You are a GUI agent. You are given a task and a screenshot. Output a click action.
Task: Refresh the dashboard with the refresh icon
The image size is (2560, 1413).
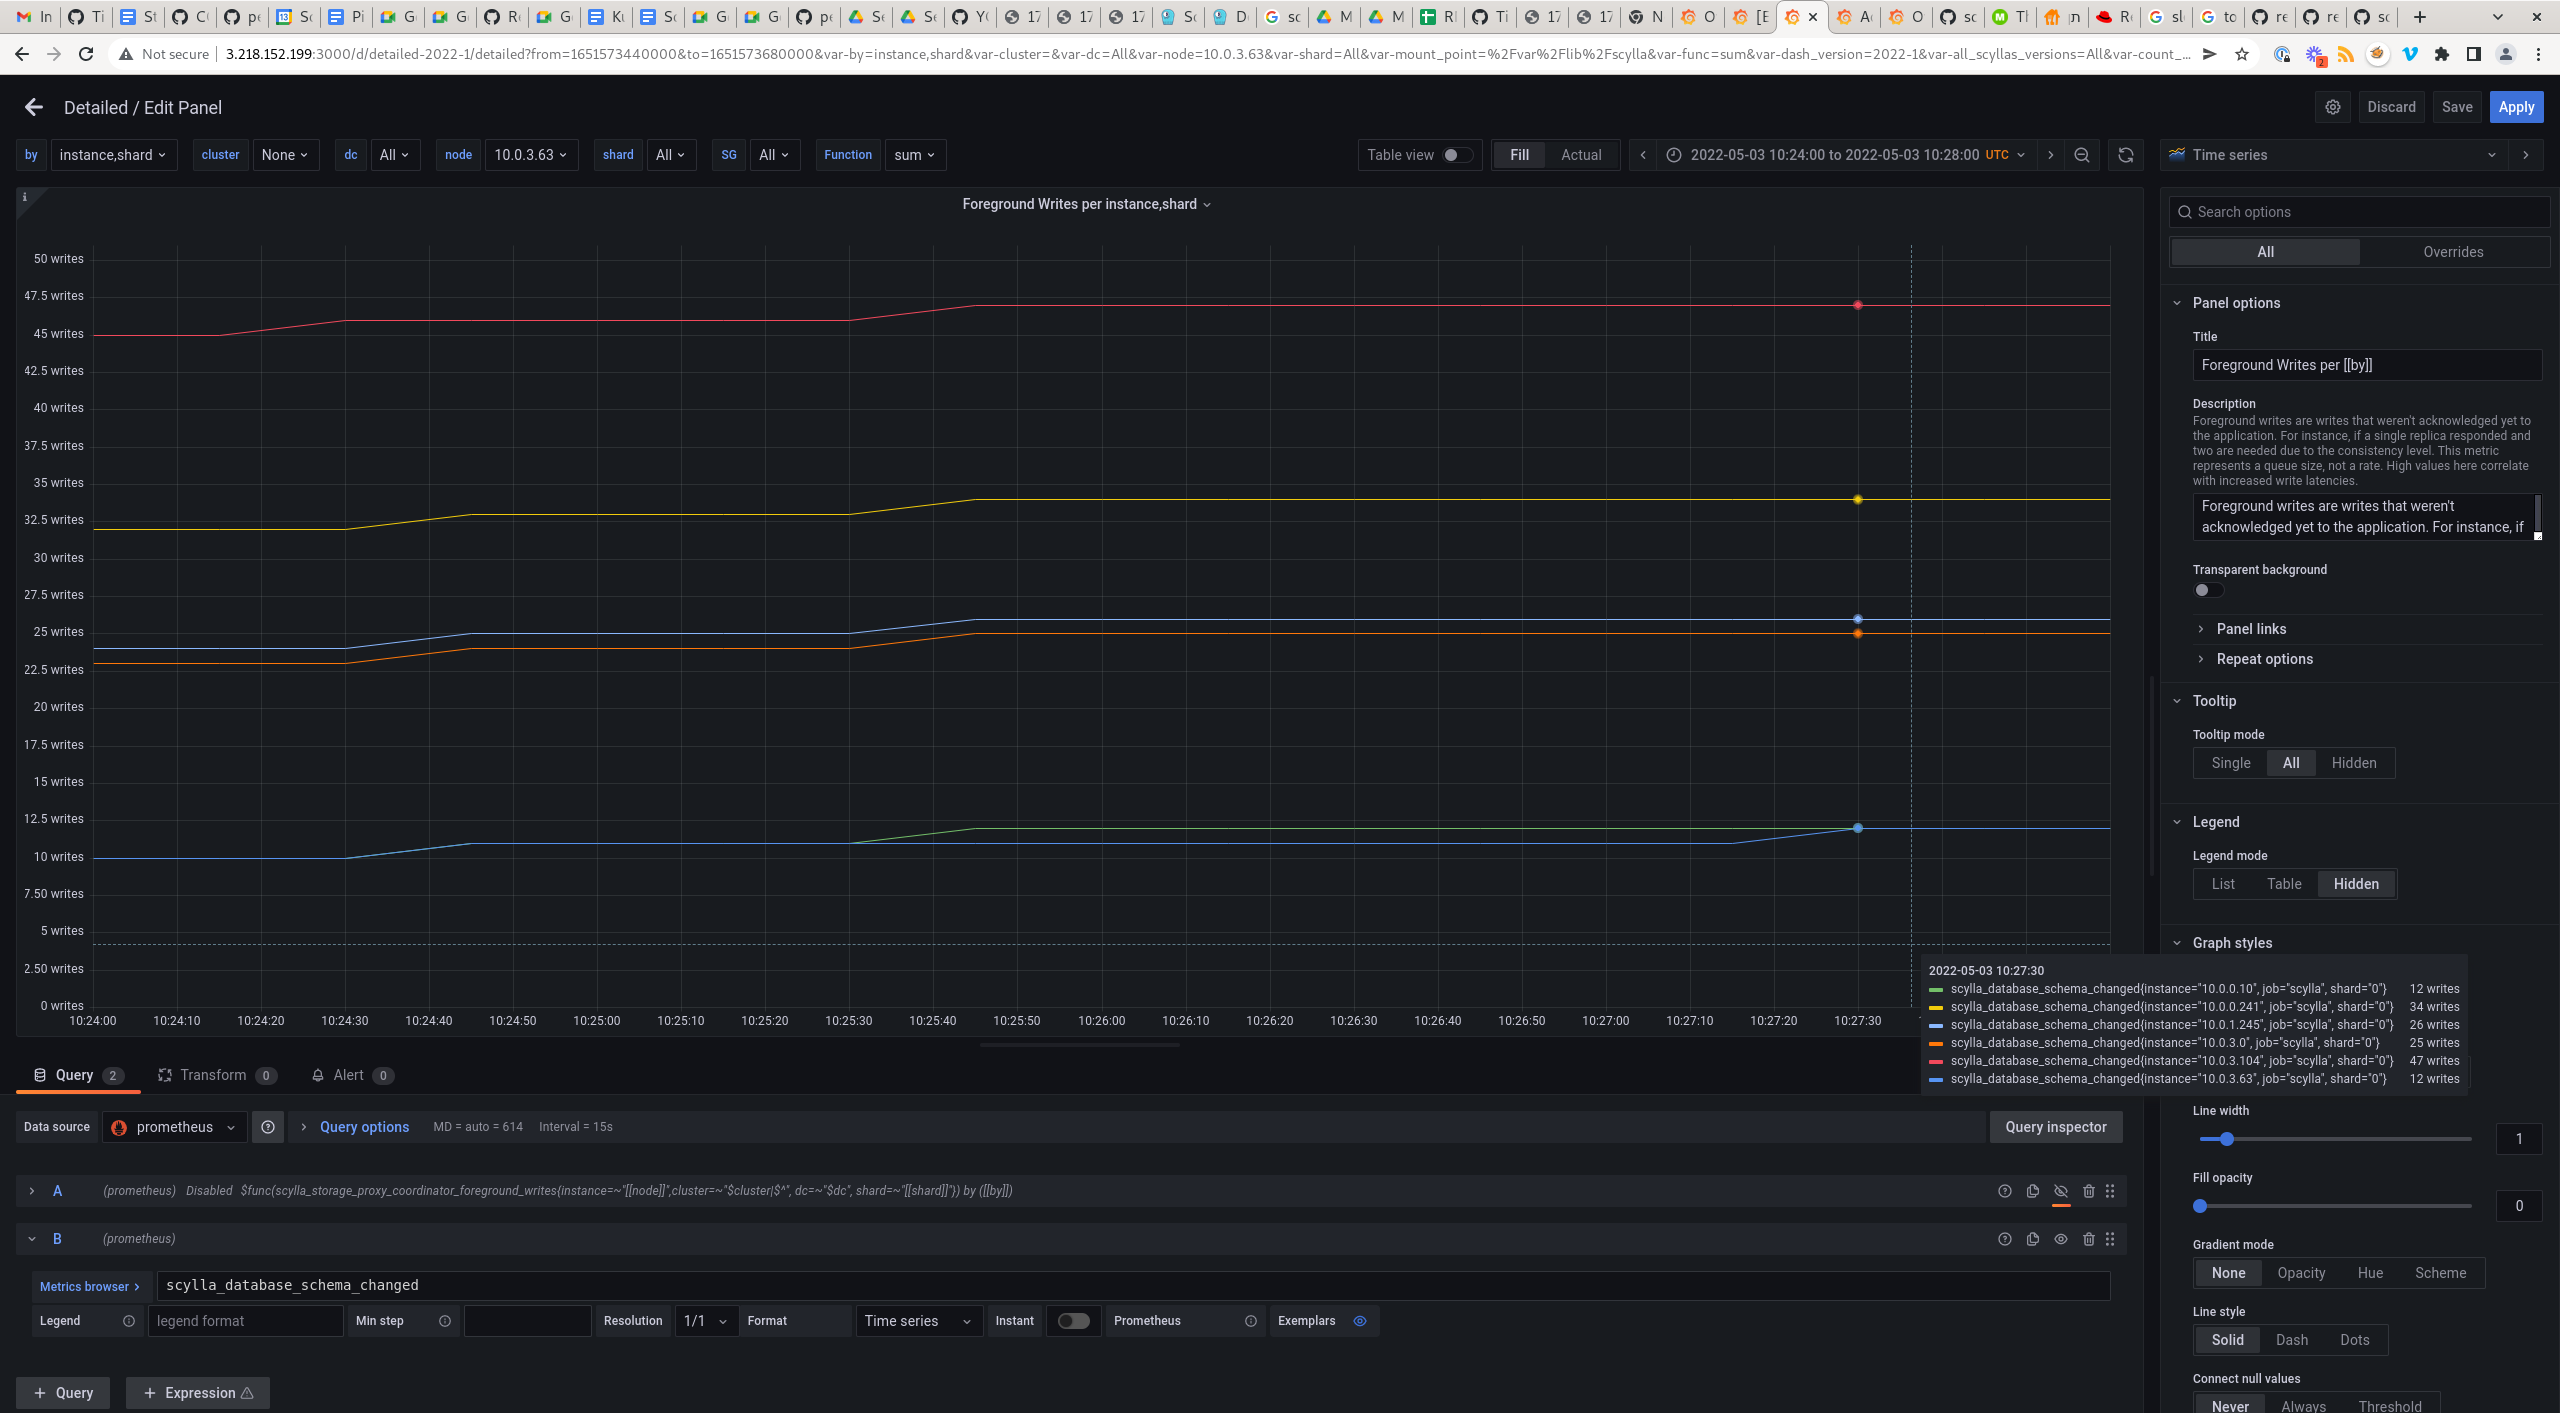click(x=2126, y=155)
